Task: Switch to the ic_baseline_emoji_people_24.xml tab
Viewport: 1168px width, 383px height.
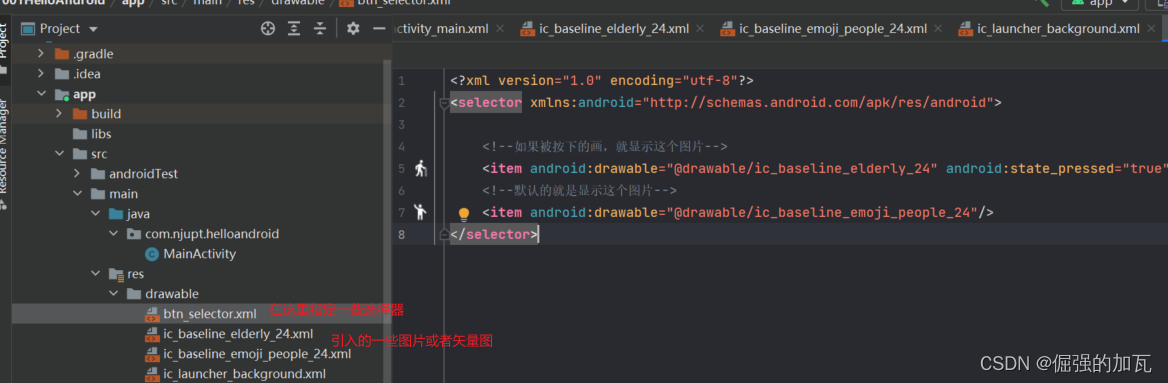Action: point(833,29)
